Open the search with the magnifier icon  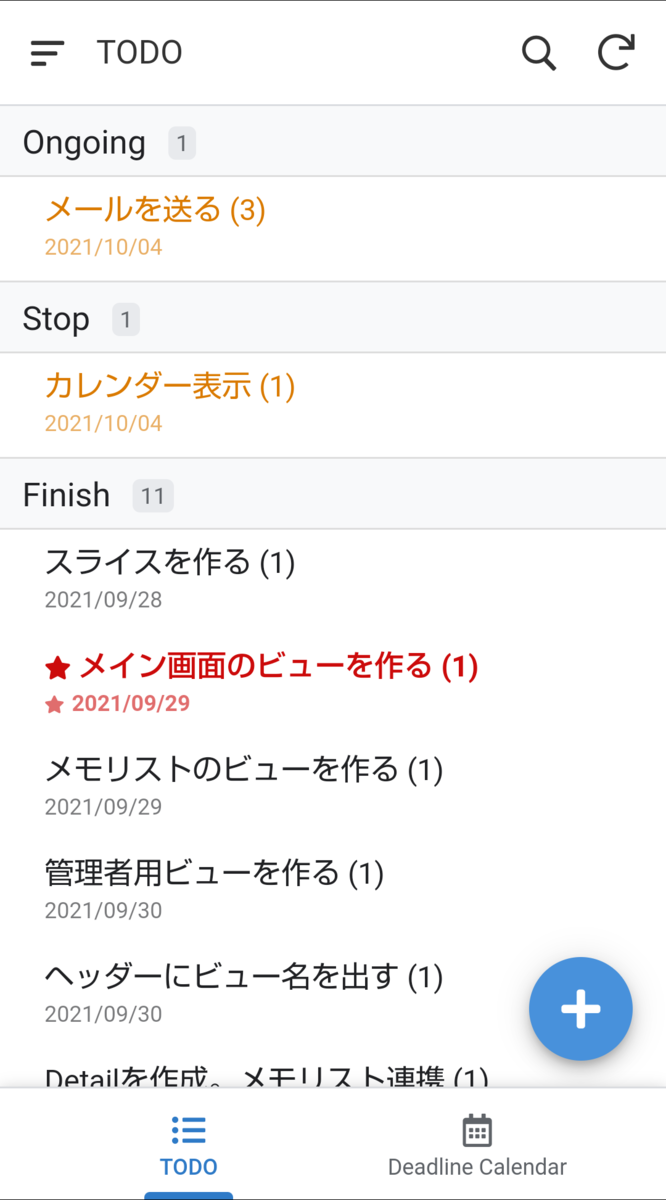(539, 52)
